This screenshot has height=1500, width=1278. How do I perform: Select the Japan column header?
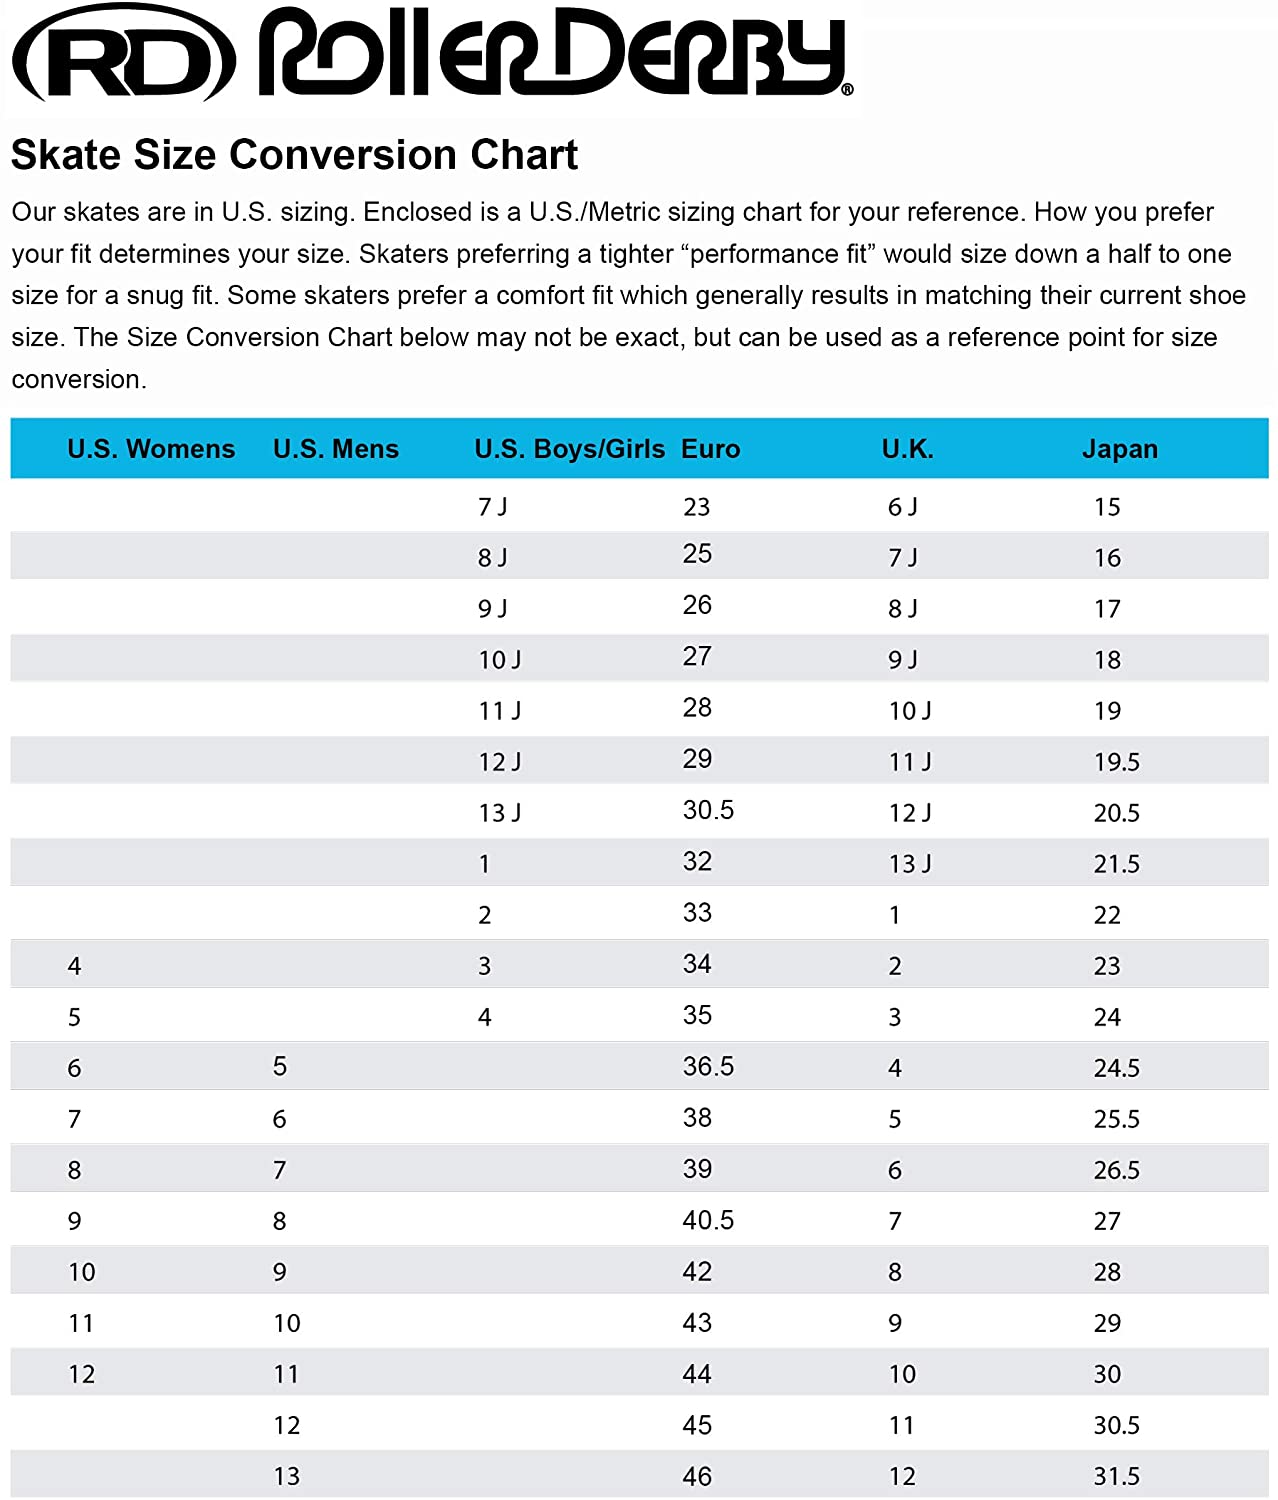[1119, 449]
